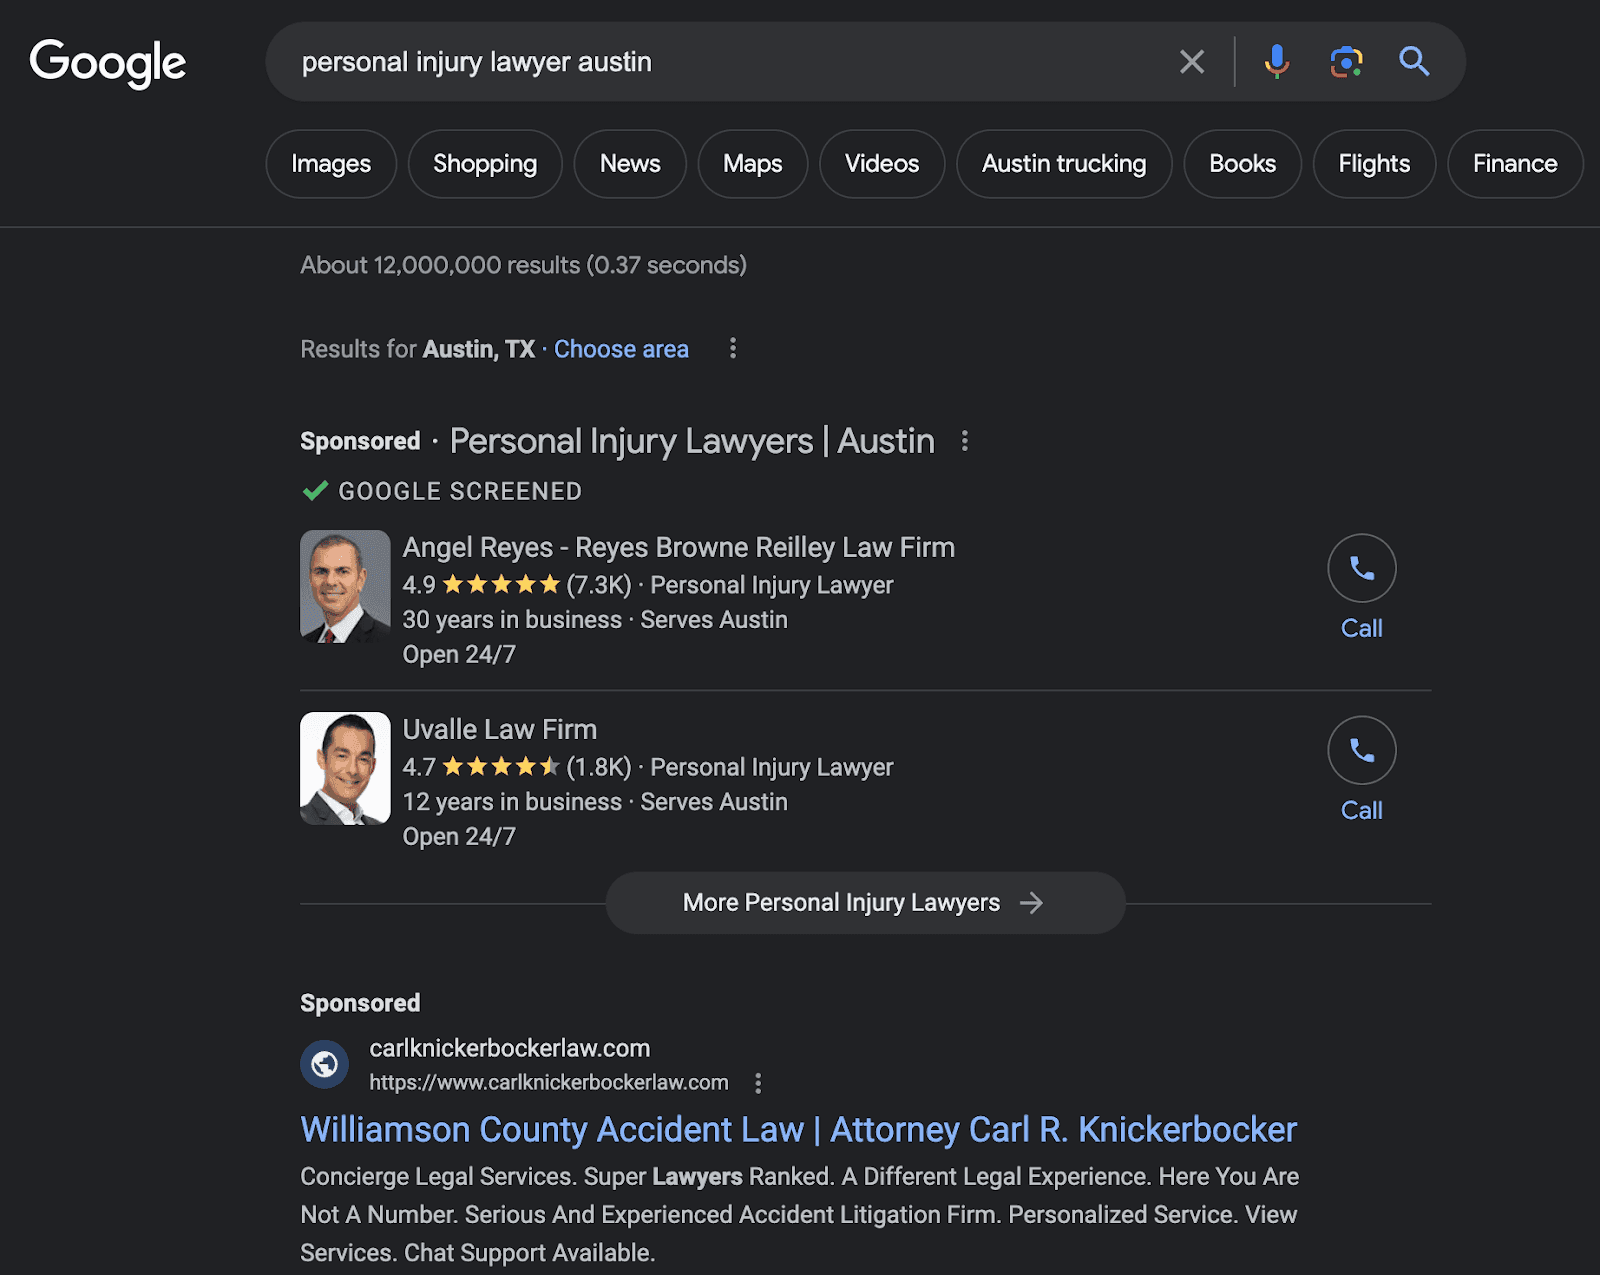The image size is (1600, 1275).
Task: Call Uvalle Law Firm via the phone icon
Action: pos(1361,750)
